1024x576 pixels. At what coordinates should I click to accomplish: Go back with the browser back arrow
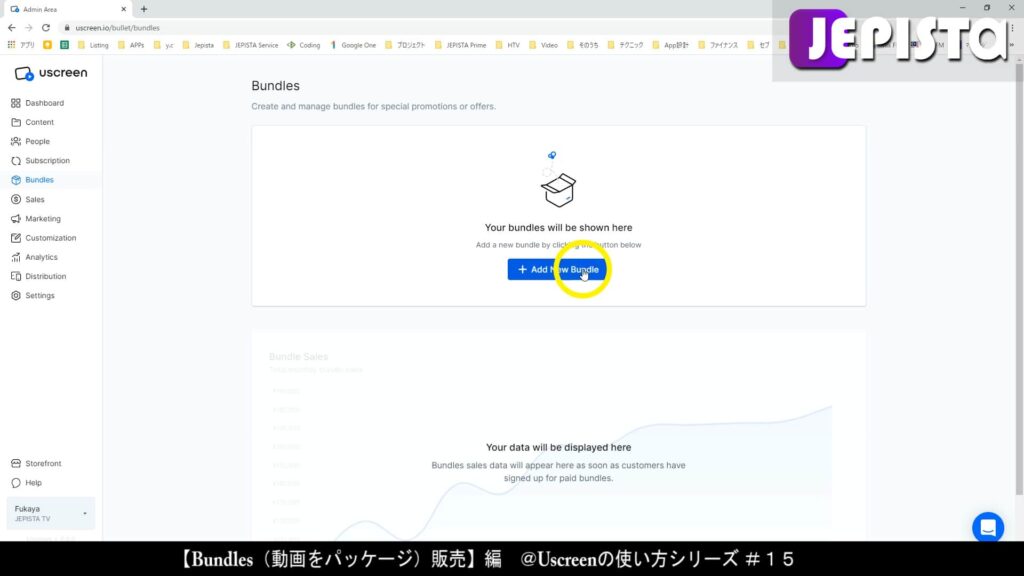(x=12, y=28)
